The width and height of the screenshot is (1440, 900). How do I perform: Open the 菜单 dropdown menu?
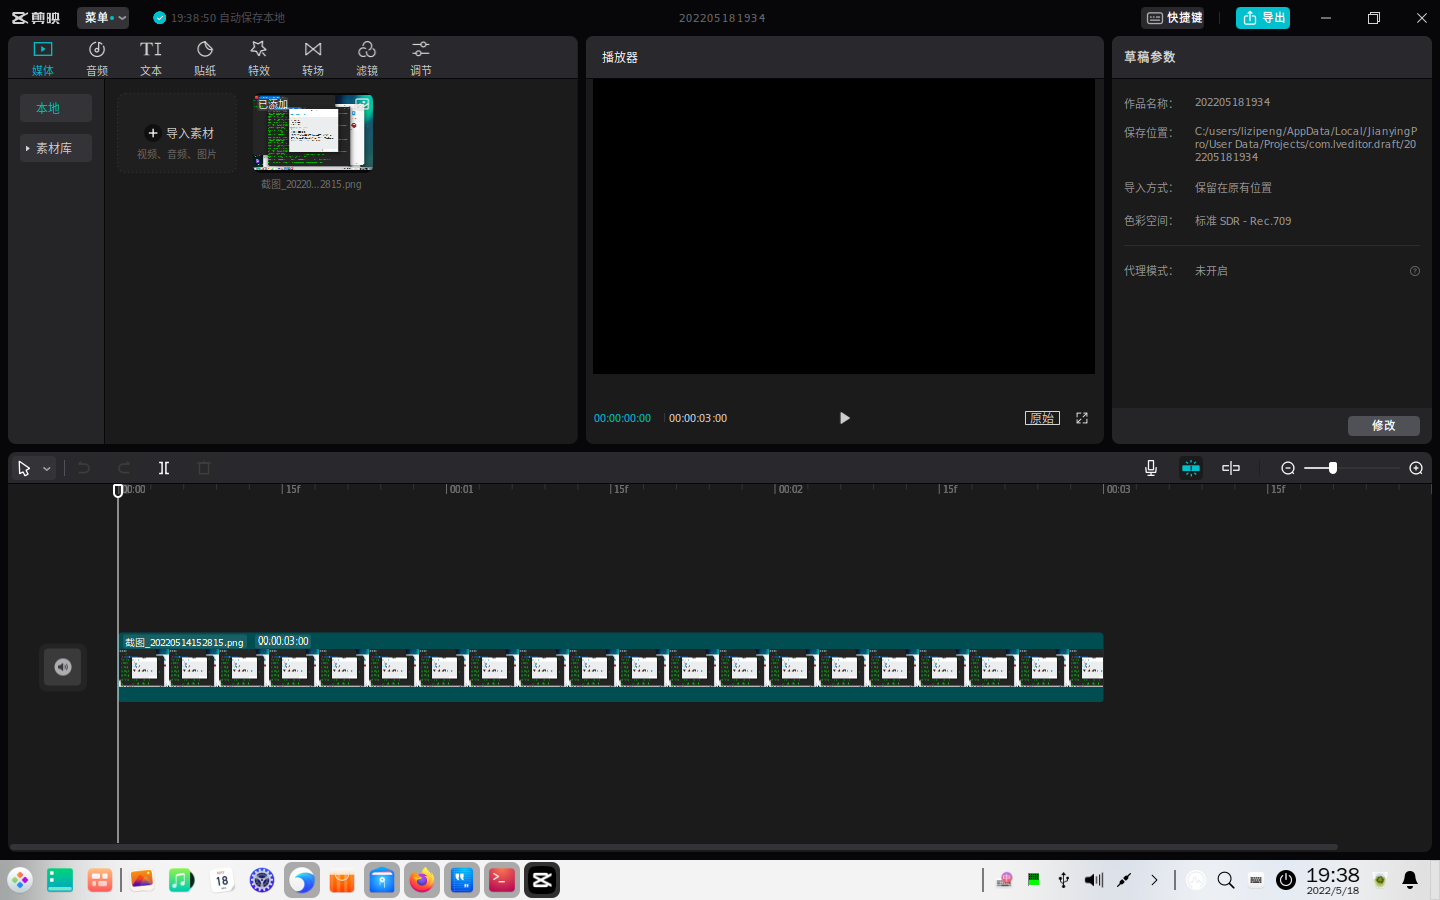coord(104,18)
